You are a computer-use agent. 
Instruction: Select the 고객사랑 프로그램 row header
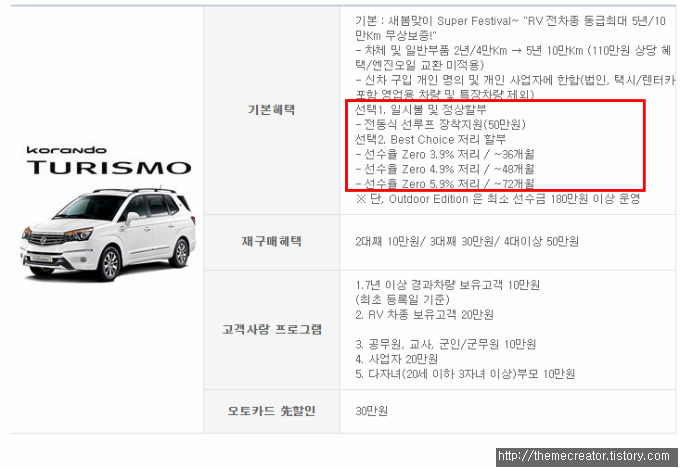[271, 330]
